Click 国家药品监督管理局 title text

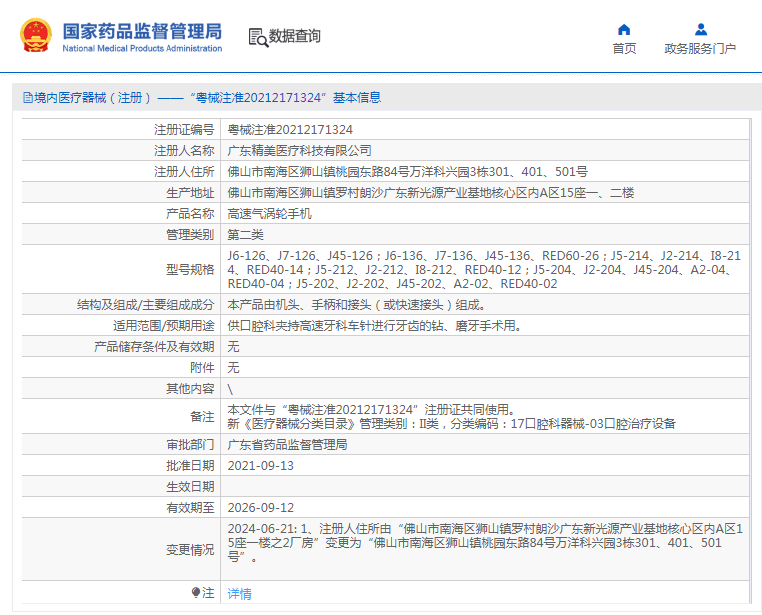[142, 31]
